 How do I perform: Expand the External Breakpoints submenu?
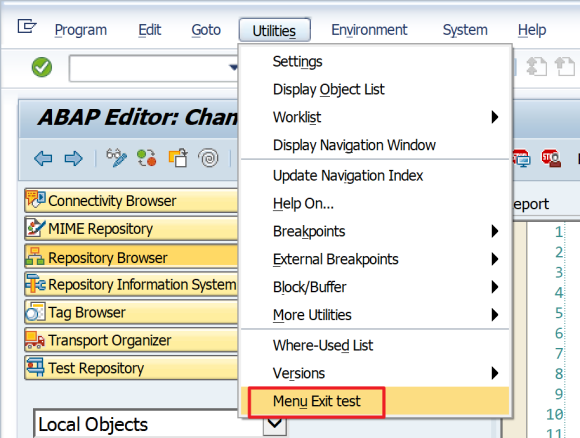tap(375, 259)
